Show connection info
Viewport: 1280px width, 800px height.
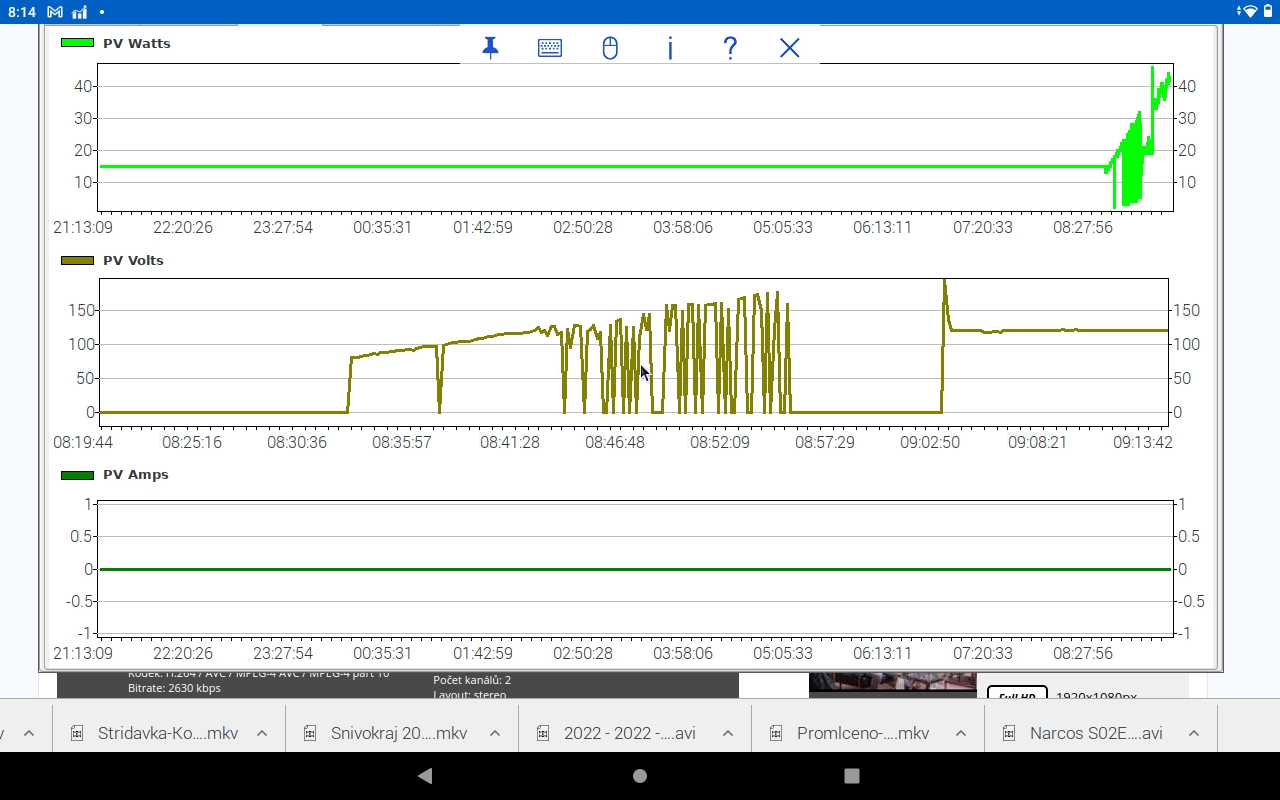670,48
